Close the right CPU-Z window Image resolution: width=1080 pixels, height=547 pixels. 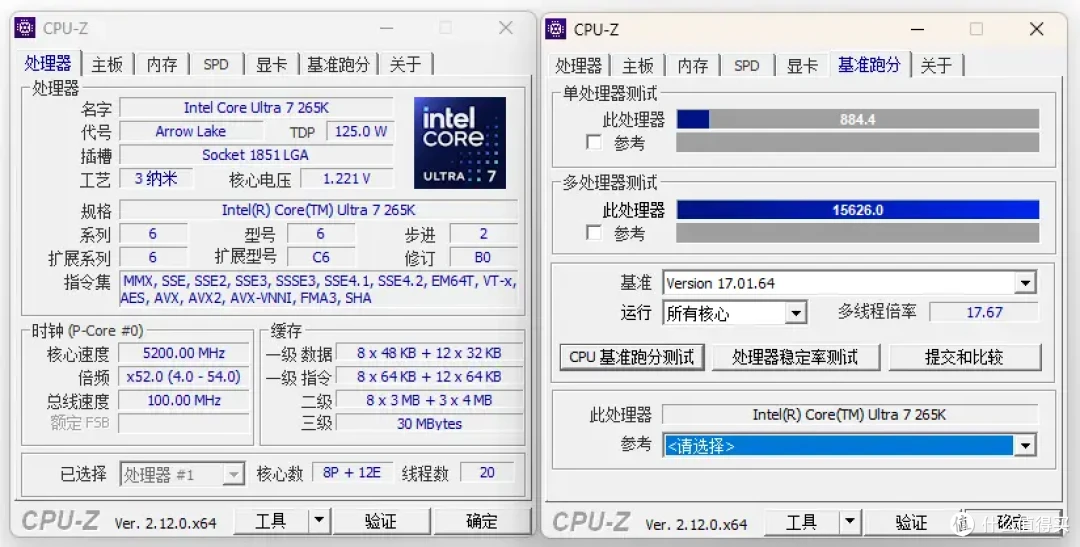(x=1037, y=28)
